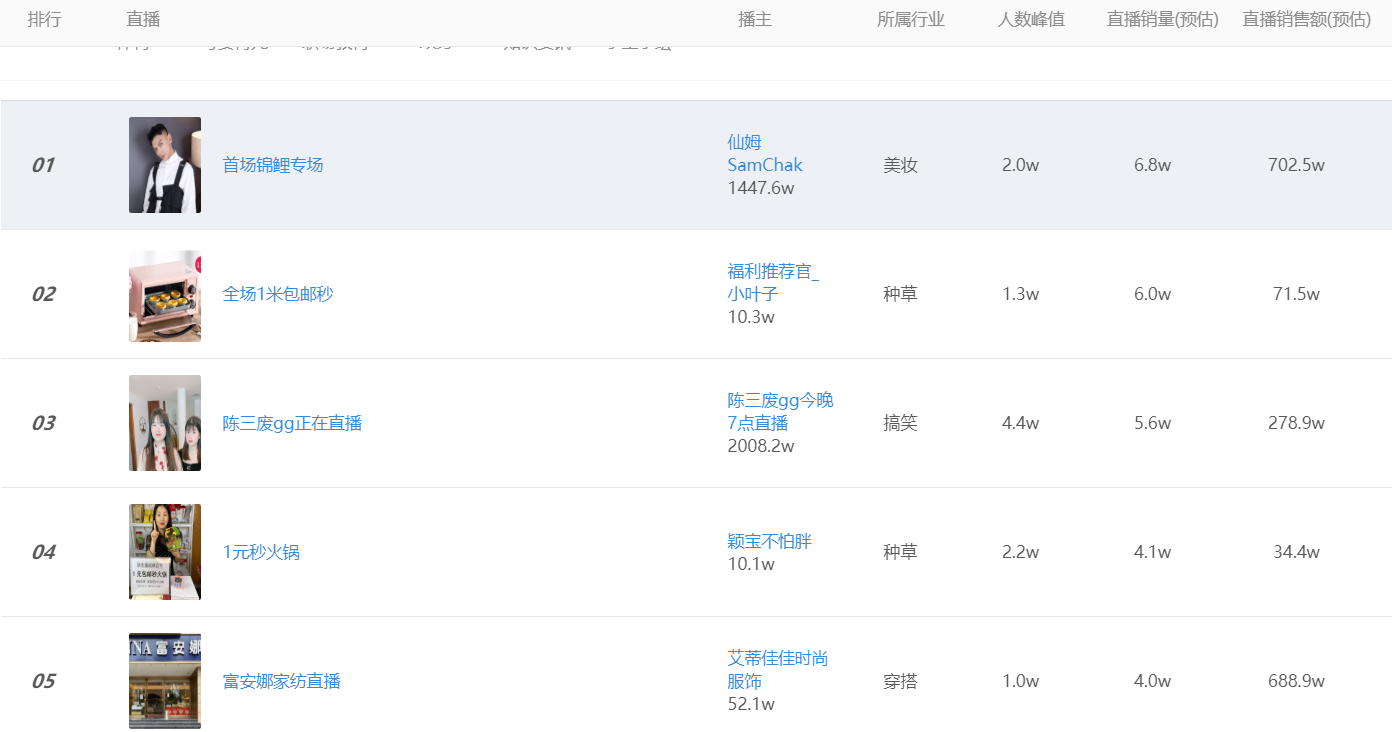Sort by 直播销售额(预估) column header
Viewport: 1392px width, 732px height.
coord(1307,19)
